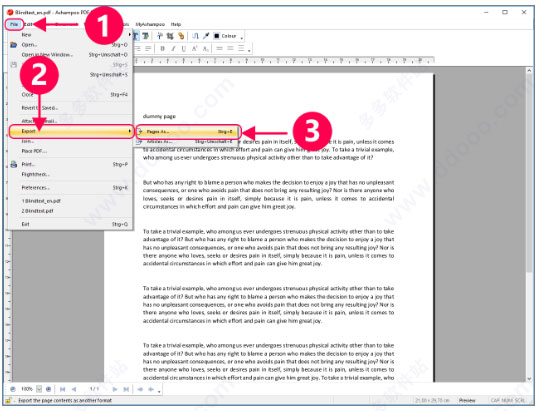Open the File menu

(x=14, y=24)
